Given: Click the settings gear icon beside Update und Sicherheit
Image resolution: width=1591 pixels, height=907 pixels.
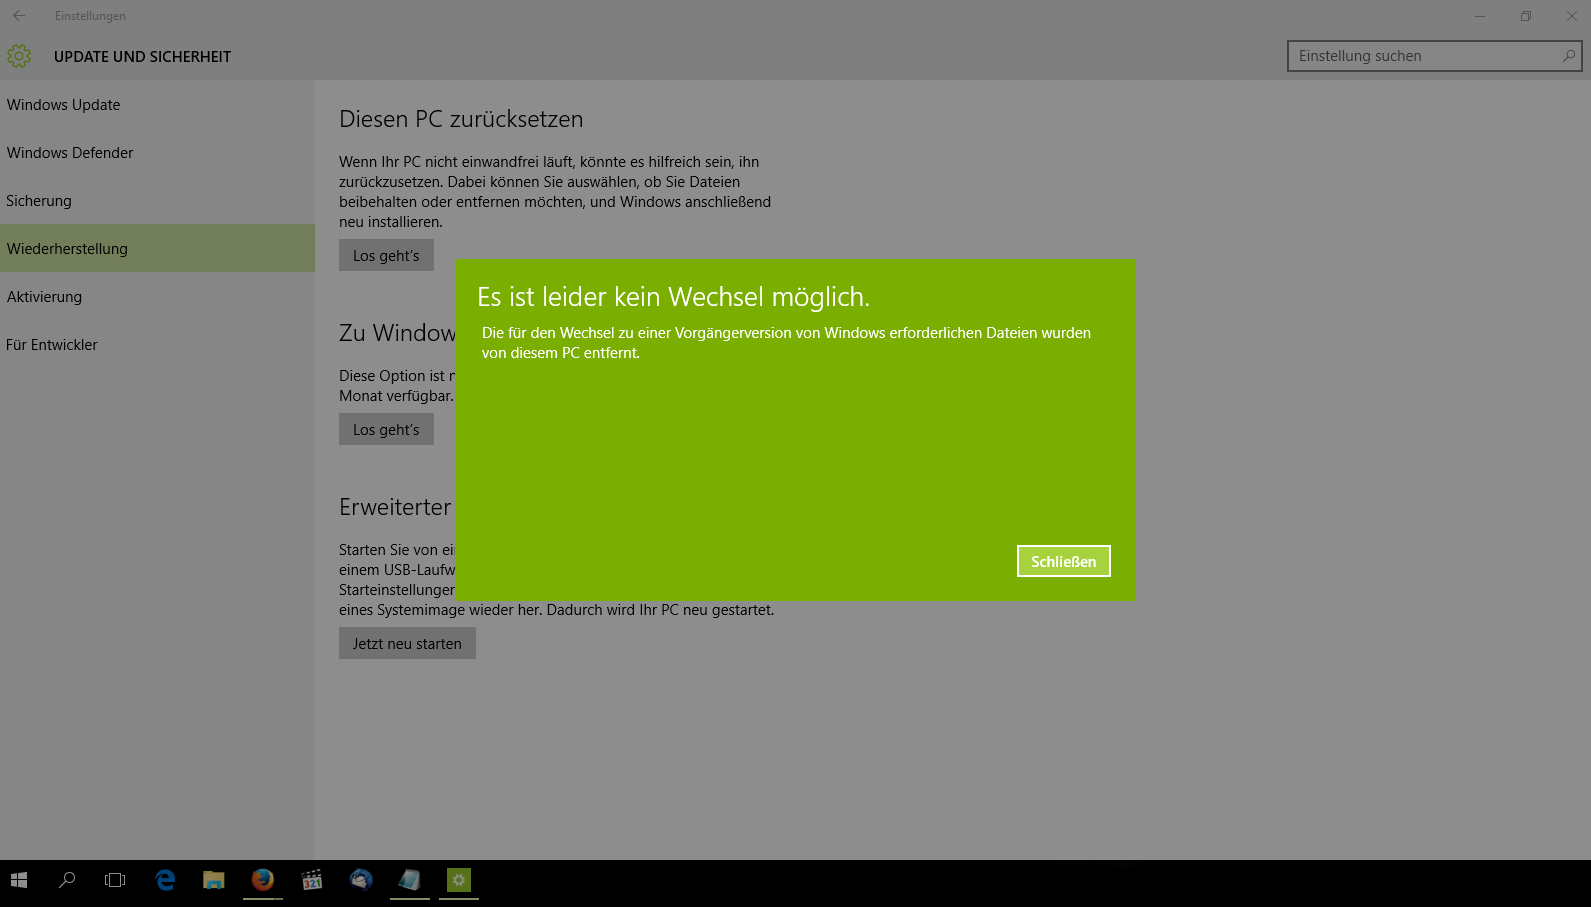Looking at the screenshot, I should click(19, 56).
